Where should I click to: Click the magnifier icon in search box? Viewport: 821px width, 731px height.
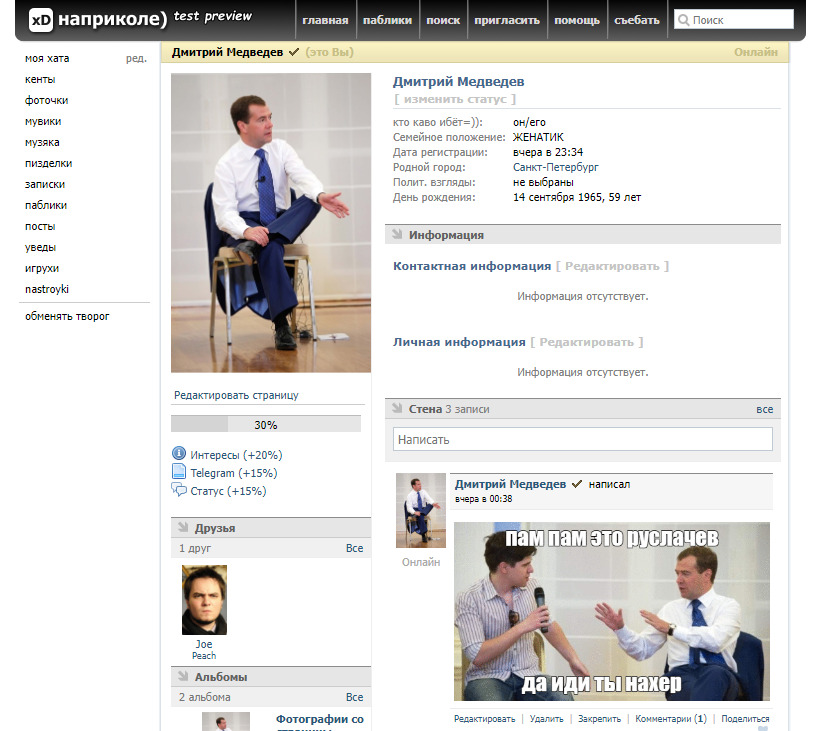point(683,20)
